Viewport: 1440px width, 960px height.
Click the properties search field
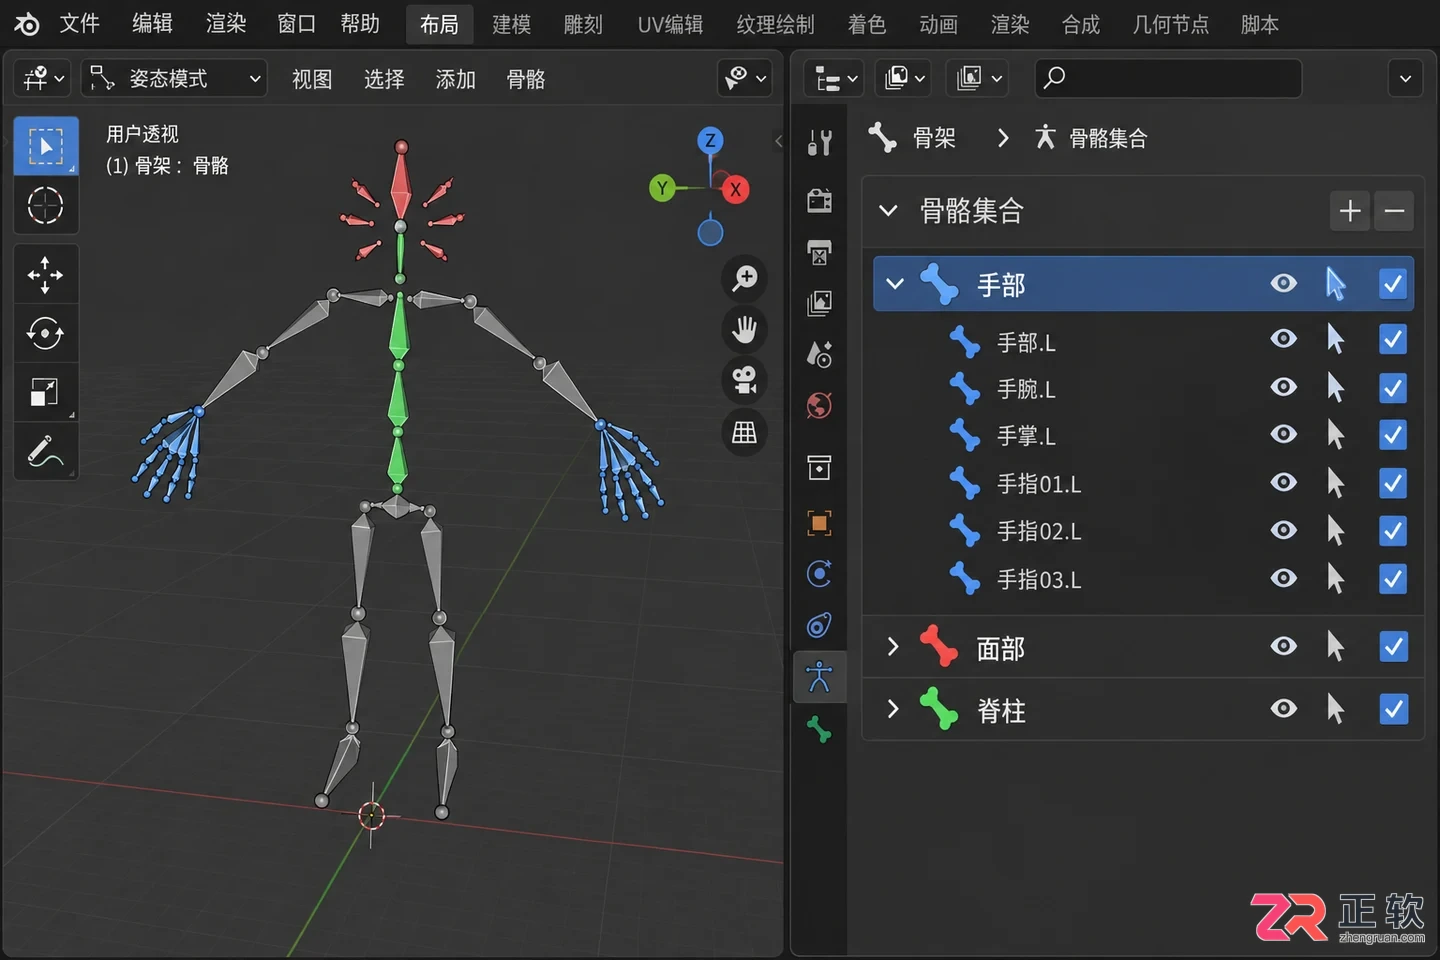pos(1168,78)
